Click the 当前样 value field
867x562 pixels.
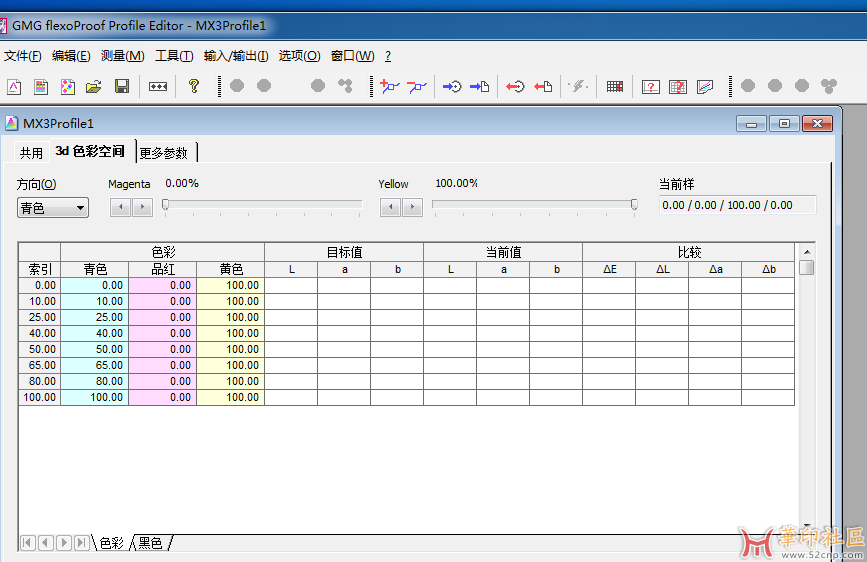click(x=738, y=205)
